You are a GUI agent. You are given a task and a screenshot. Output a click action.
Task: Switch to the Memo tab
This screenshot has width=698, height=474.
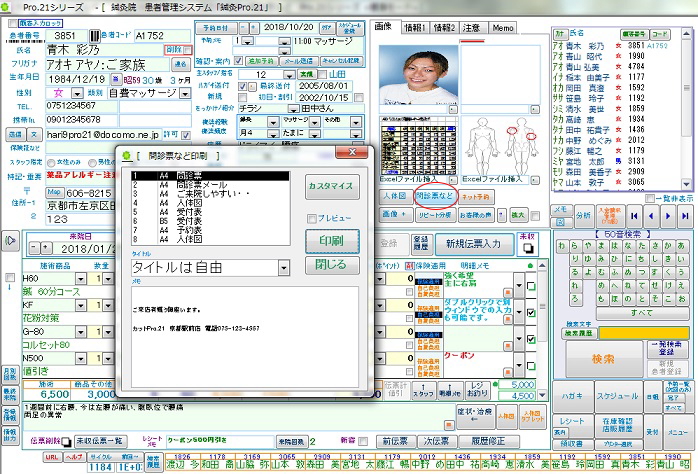(x=503, y=28)
